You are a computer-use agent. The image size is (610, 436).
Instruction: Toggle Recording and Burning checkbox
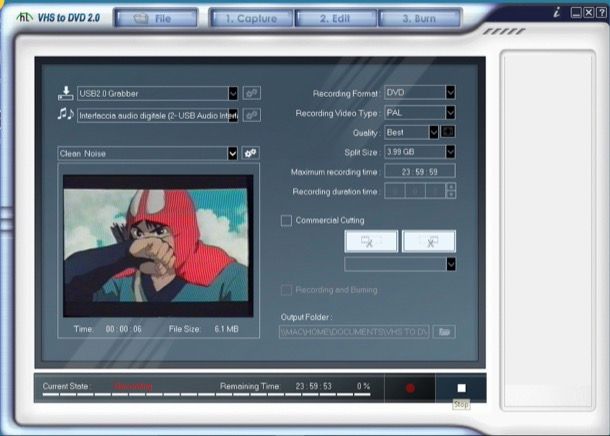click(x=287, y=290)
